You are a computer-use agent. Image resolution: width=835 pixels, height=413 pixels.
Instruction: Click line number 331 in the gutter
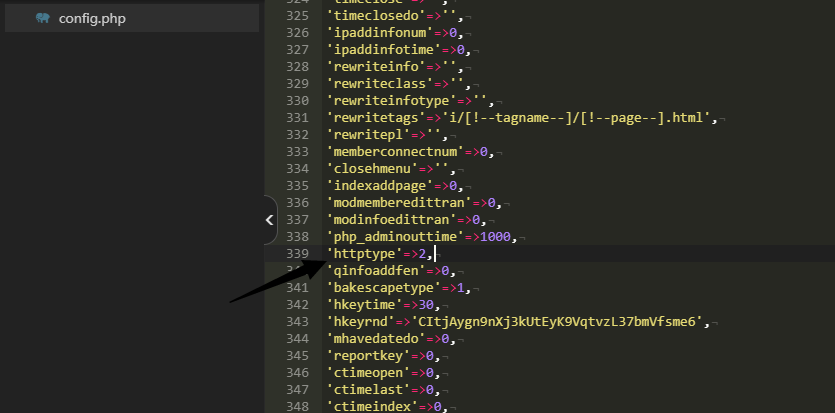[297, 118]
